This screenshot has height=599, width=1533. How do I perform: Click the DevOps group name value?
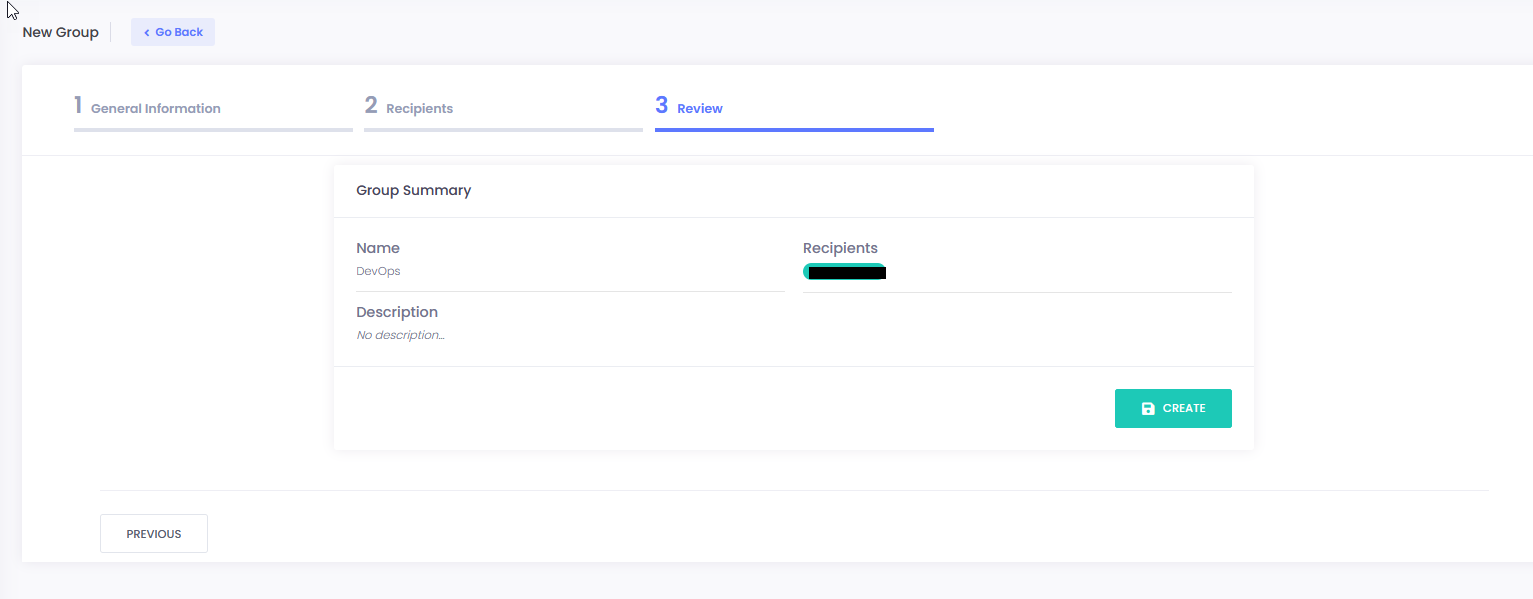point(378,271)
